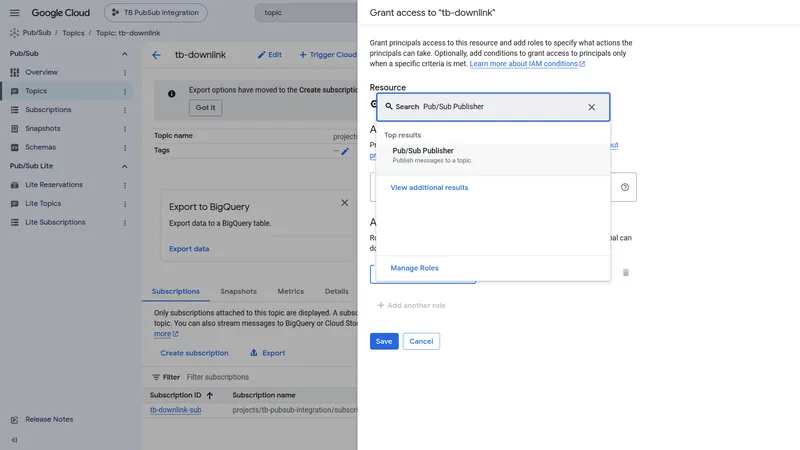Open more options for Overview

click(125, 73)
